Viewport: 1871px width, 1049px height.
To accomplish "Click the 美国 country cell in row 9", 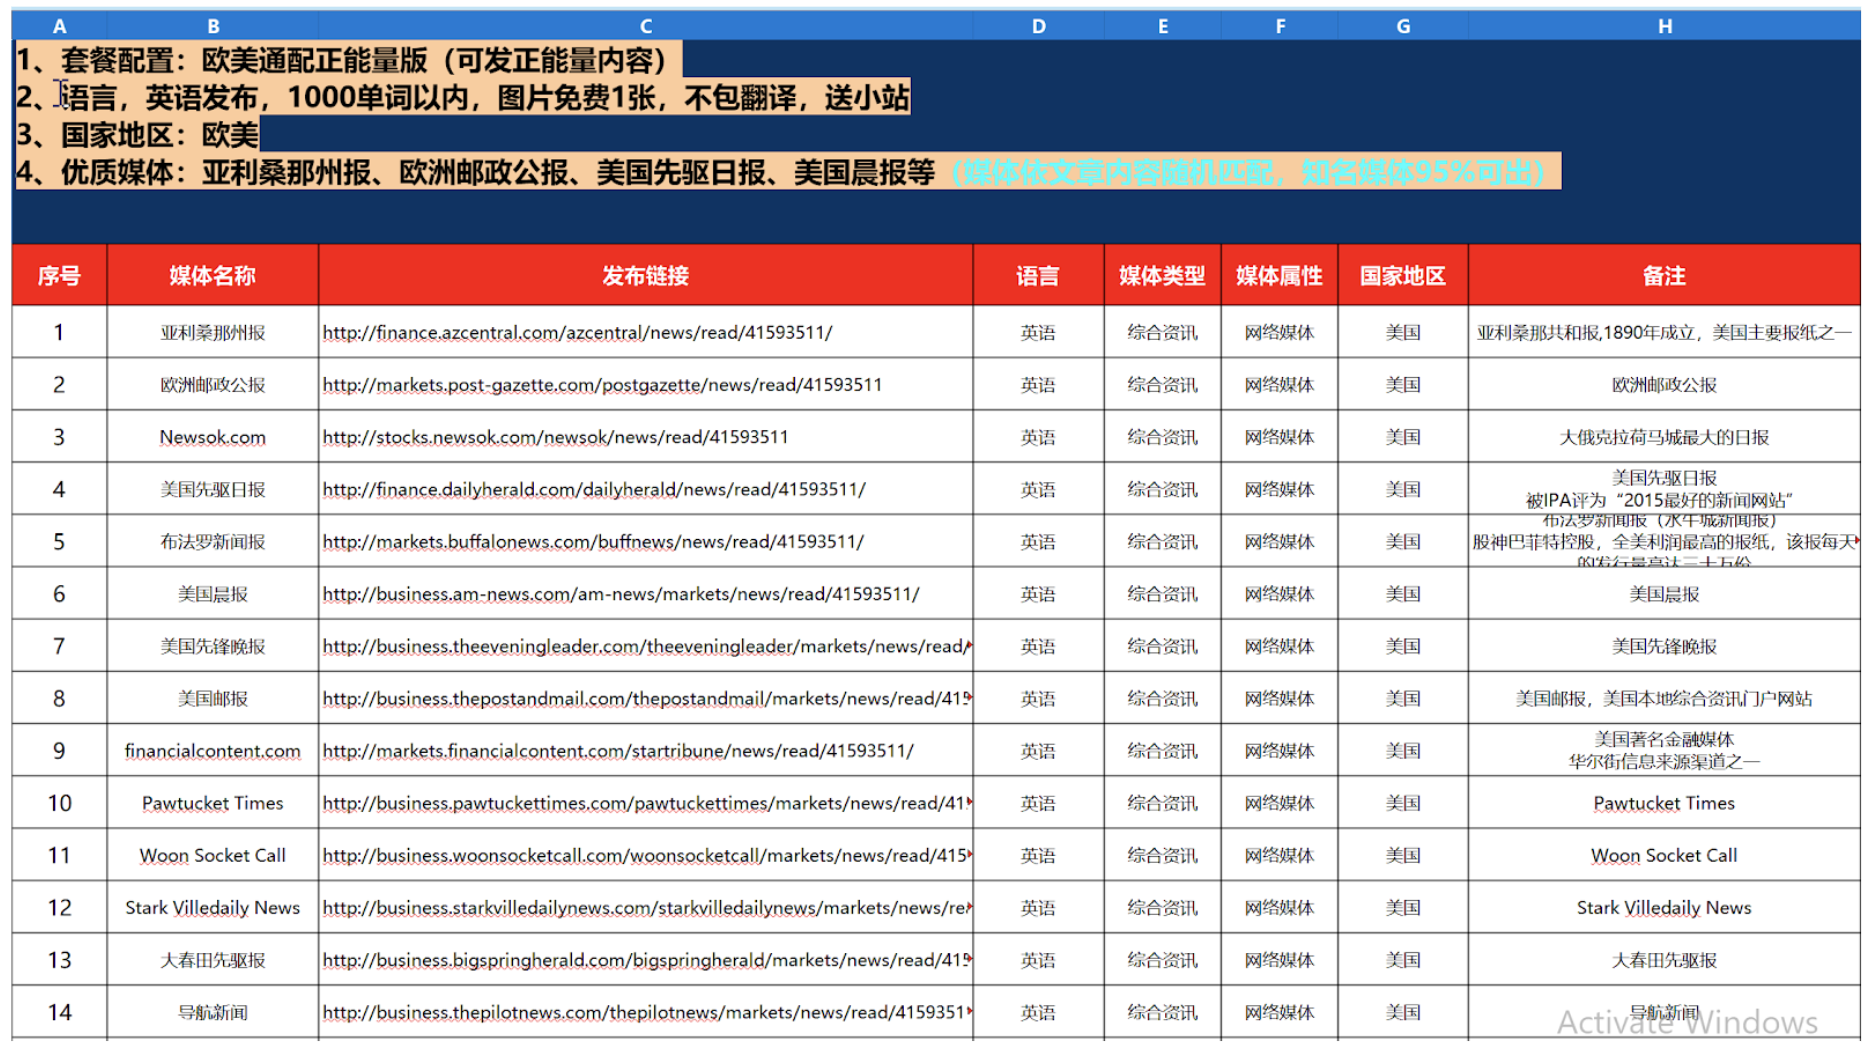I will pos(1403,751).
